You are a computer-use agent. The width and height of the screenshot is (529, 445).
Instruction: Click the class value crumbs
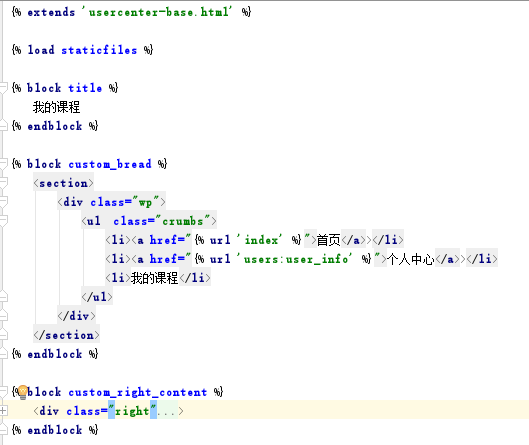pos(183,221)
